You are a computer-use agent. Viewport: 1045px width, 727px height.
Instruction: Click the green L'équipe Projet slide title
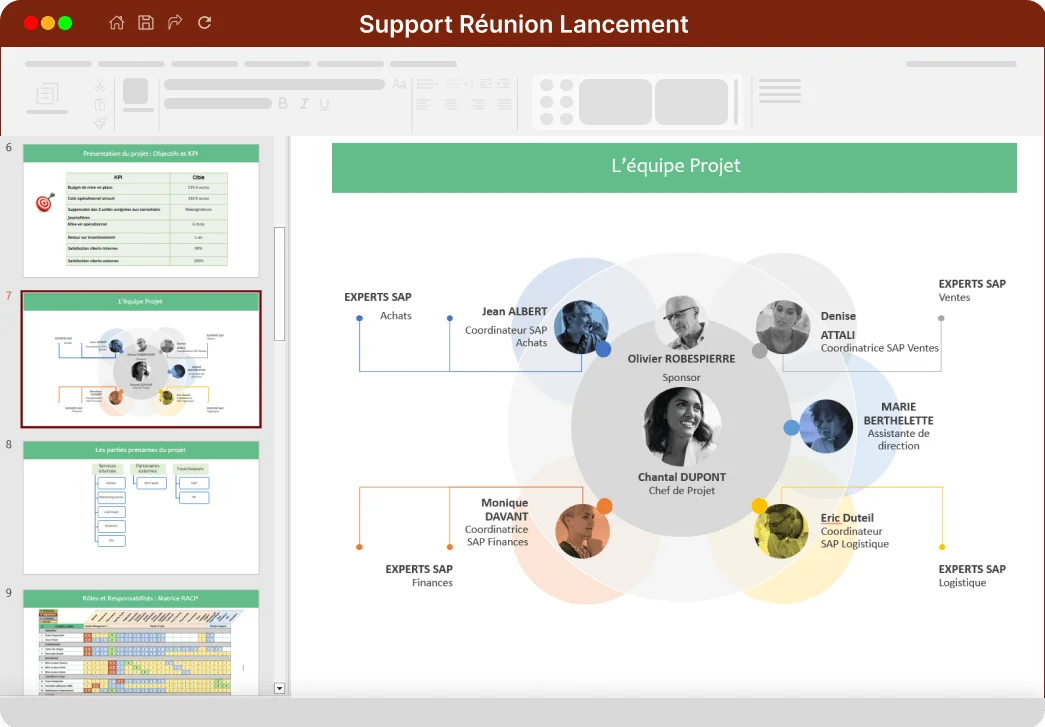(x=674, y=168)
